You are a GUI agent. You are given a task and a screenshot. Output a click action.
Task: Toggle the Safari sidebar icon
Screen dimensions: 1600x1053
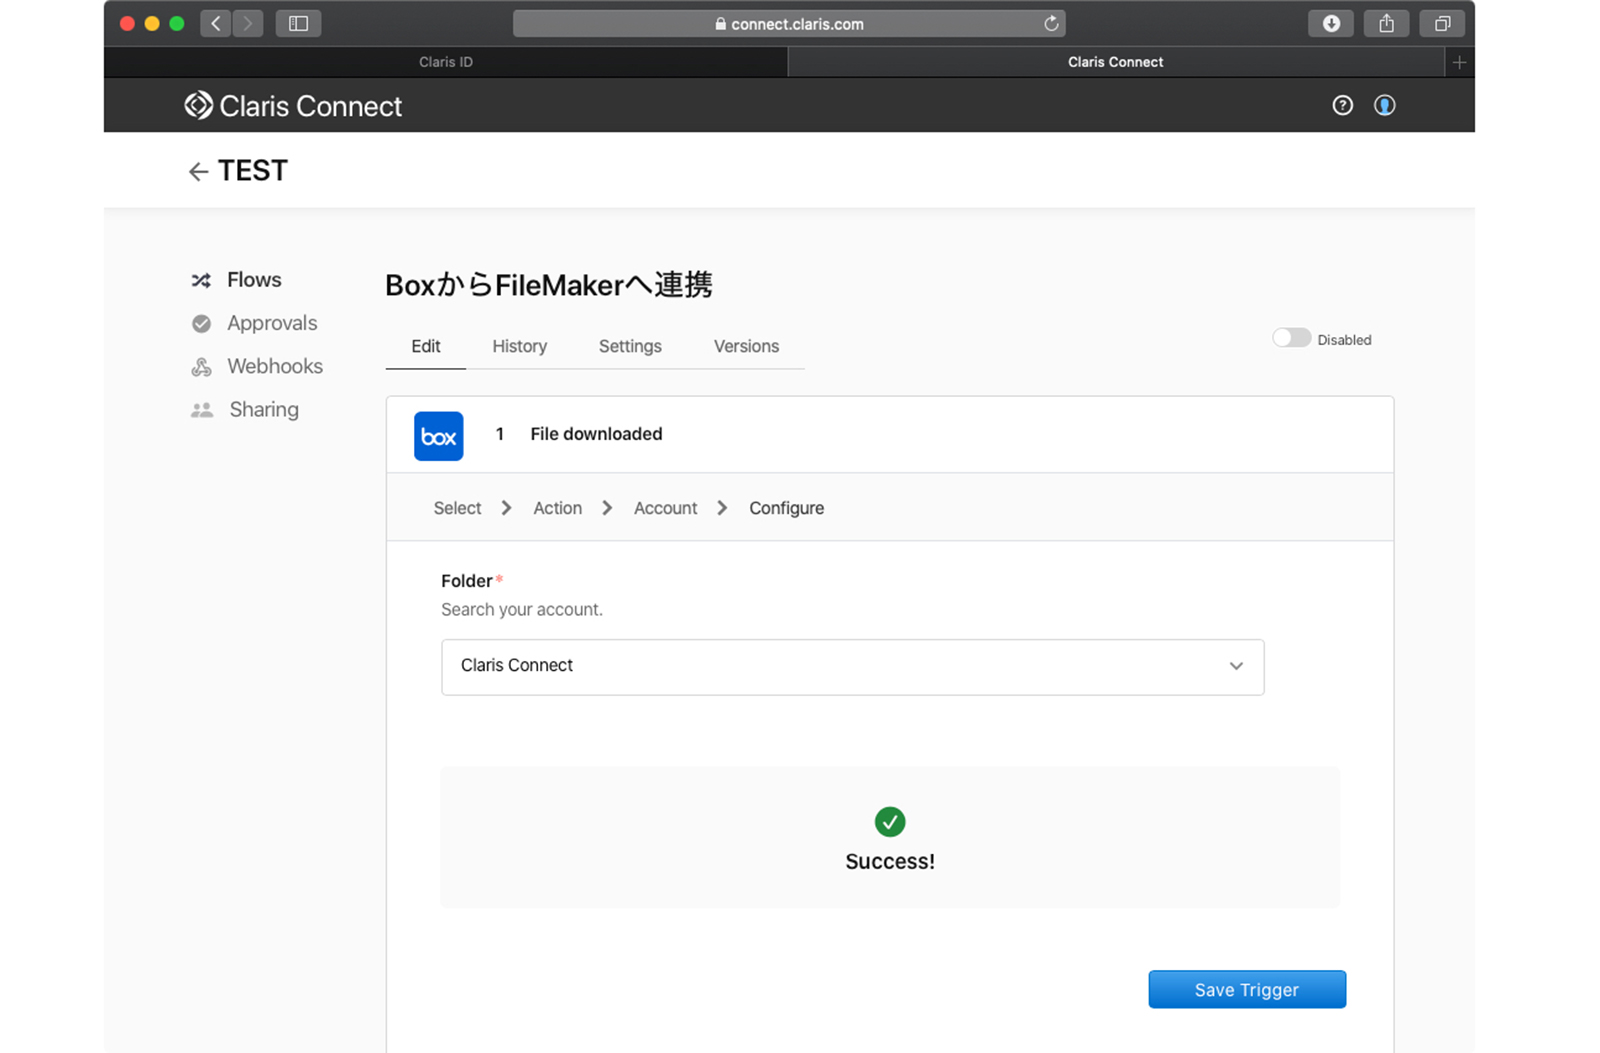pyautogui.click(x=298, y=23)
